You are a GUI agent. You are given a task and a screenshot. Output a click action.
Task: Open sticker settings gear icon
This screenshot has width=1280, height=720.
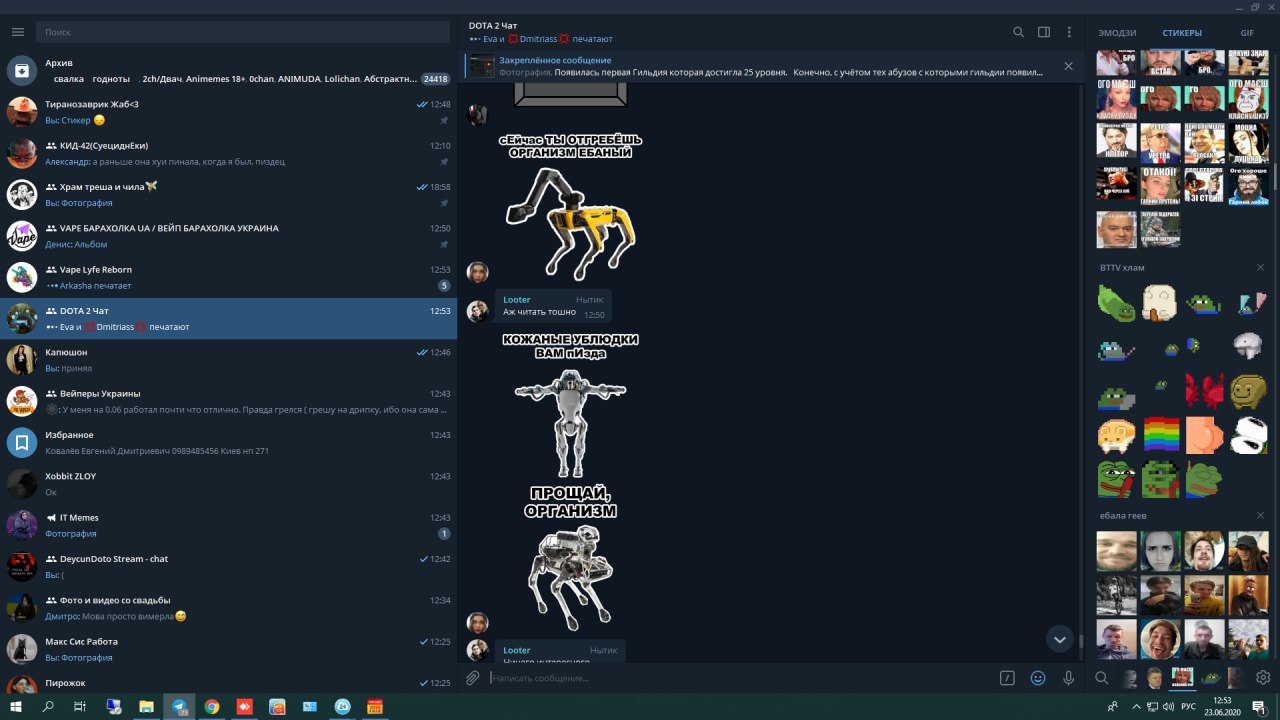[x=1263, y=678]
